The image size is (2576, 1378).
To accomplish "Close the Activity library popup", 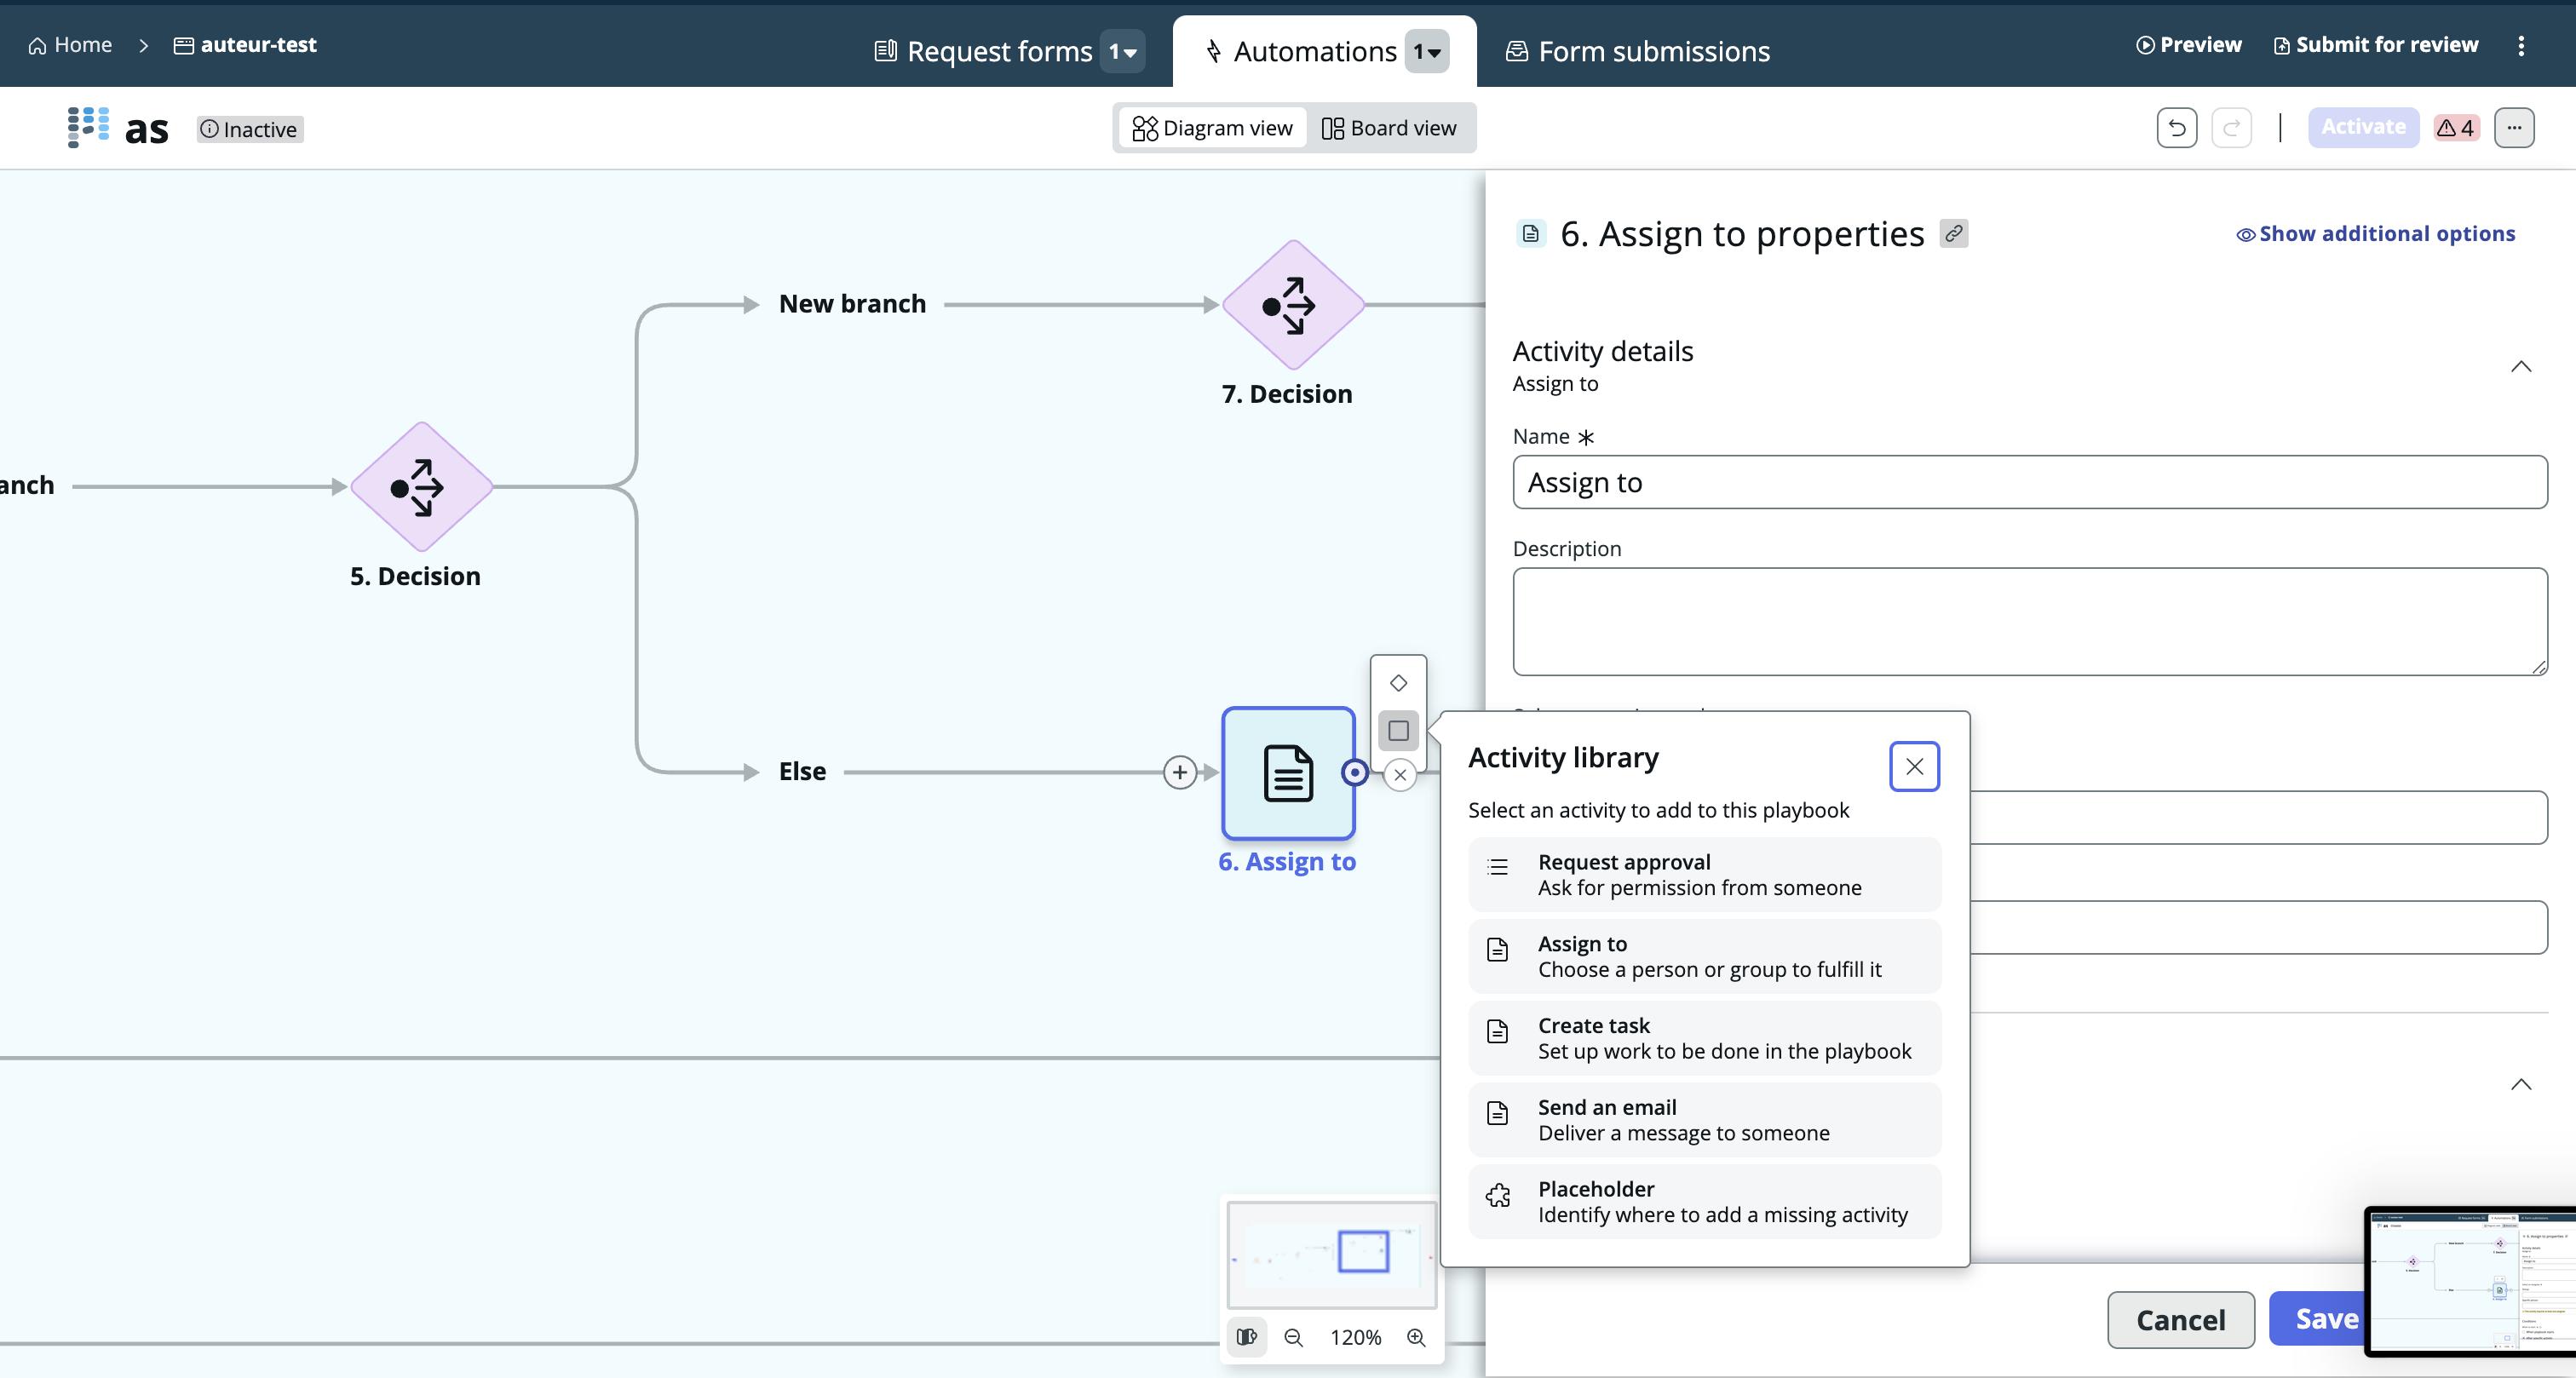I will pos(1914,767).
